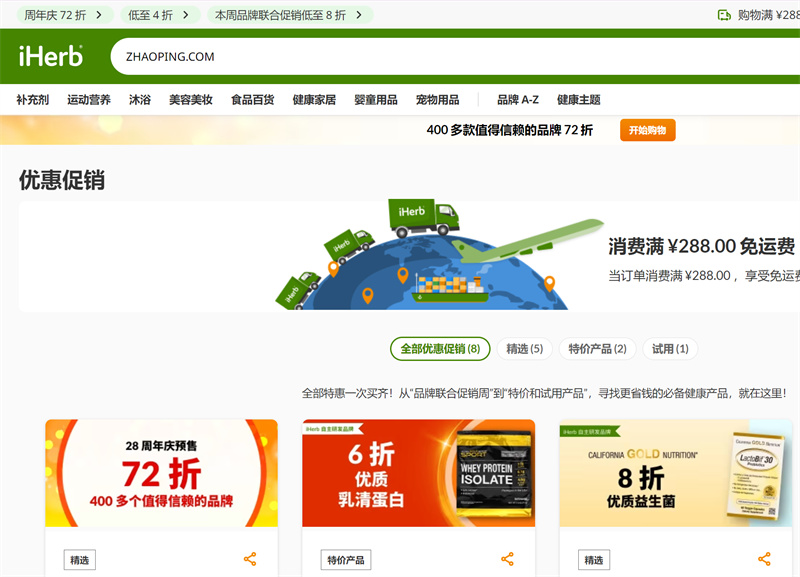Expand the 低至 4 折 chevron

[x=186, y=15]
